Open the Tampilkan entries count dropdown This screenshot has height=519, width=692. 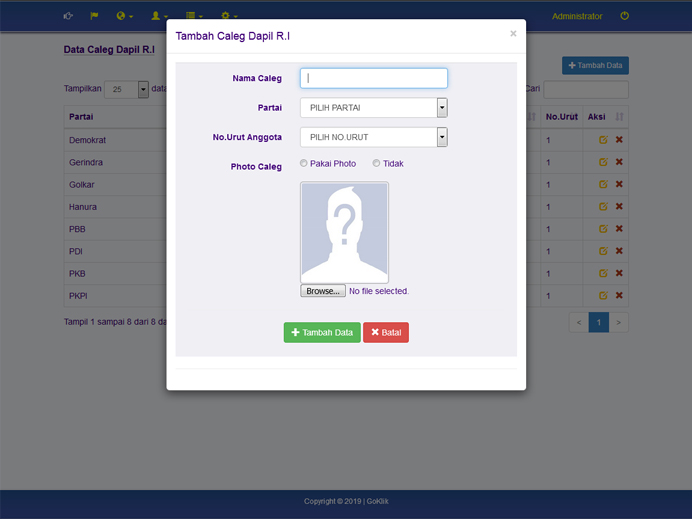pyautogui.click(x=127, y=89)
